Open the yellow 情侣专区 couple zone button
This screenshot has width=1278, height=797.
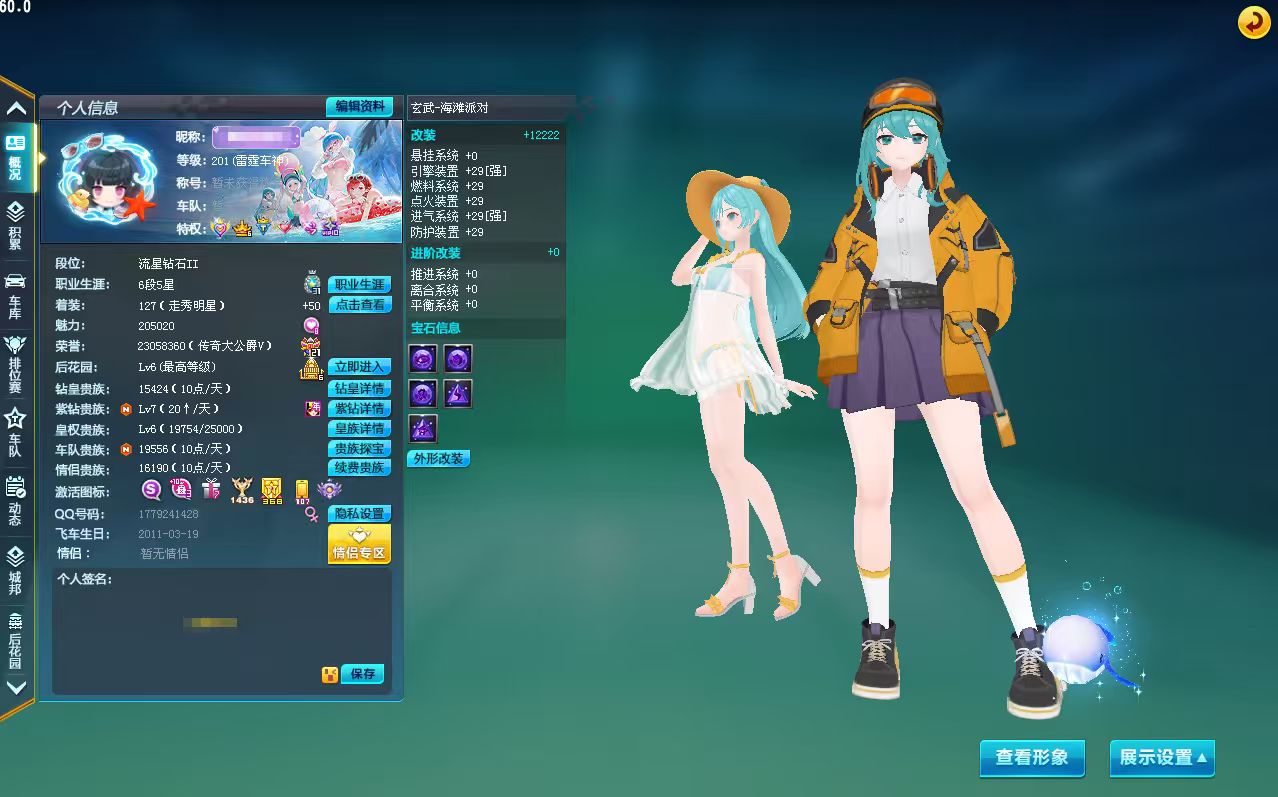[359, 545]
